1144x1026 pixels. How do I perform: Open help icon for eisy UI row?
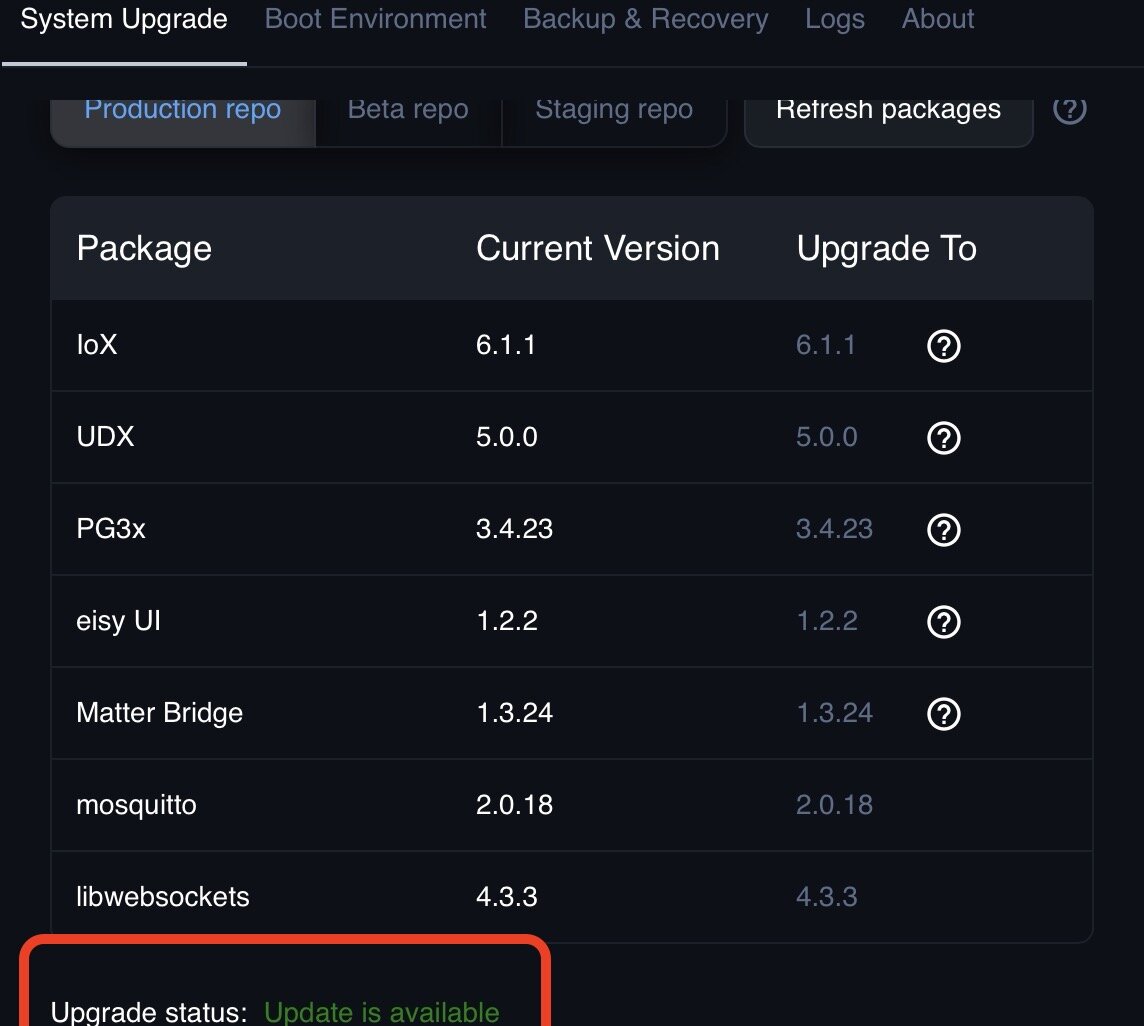tap(943, 622)
